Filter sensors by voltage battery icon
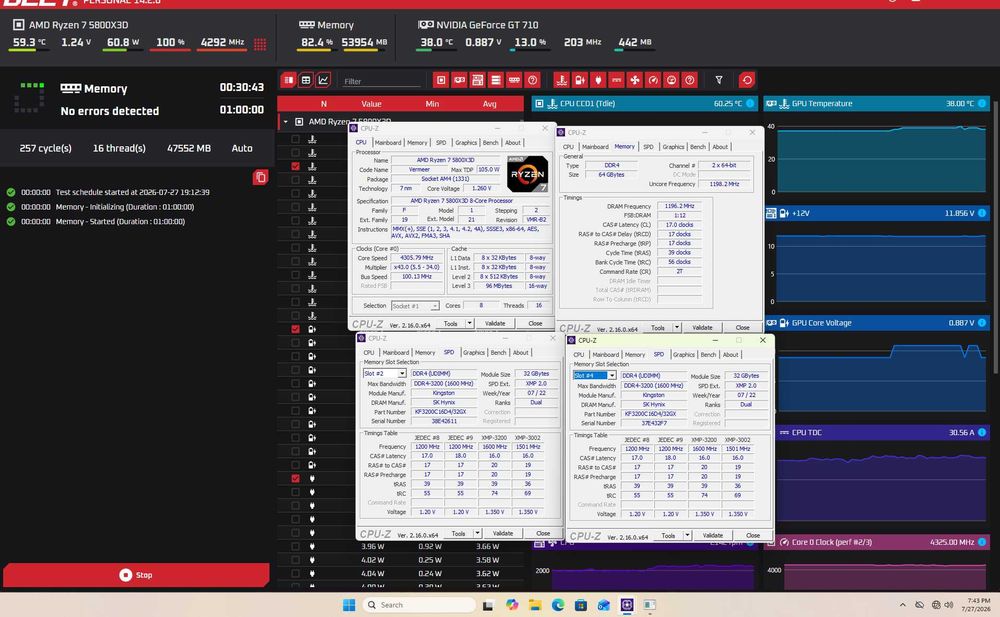Screen dimensions: 1000x617 tap(580, 80)
